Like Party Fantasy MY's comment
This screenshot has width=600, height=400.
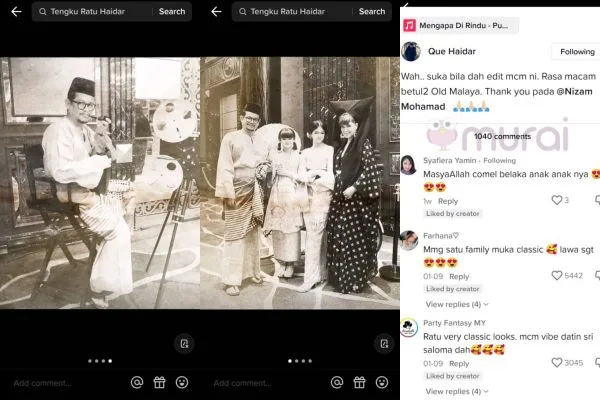(x=557, y=363)
